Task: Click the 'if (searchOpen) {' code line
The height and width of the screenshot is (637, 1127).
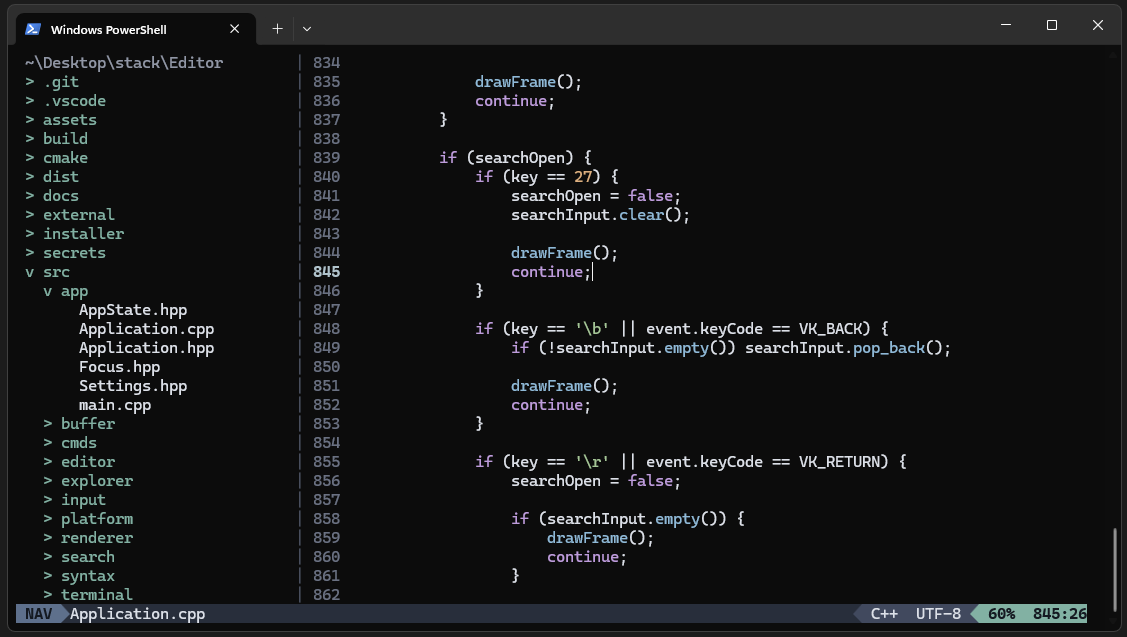Action: click(x=515, y=158)
